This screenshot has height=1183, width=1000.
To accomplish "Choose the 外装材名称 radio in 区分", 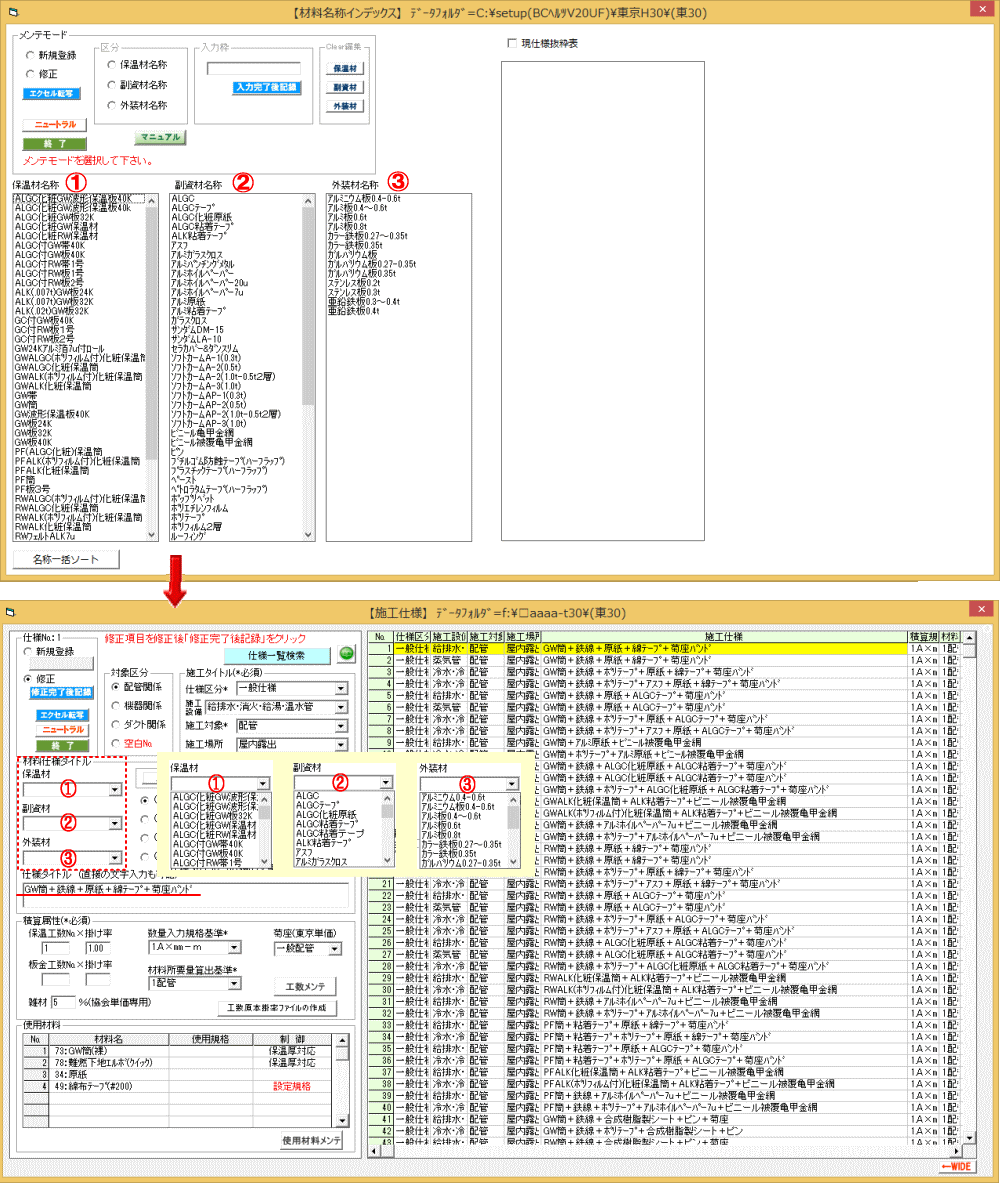I will point(137,106).
